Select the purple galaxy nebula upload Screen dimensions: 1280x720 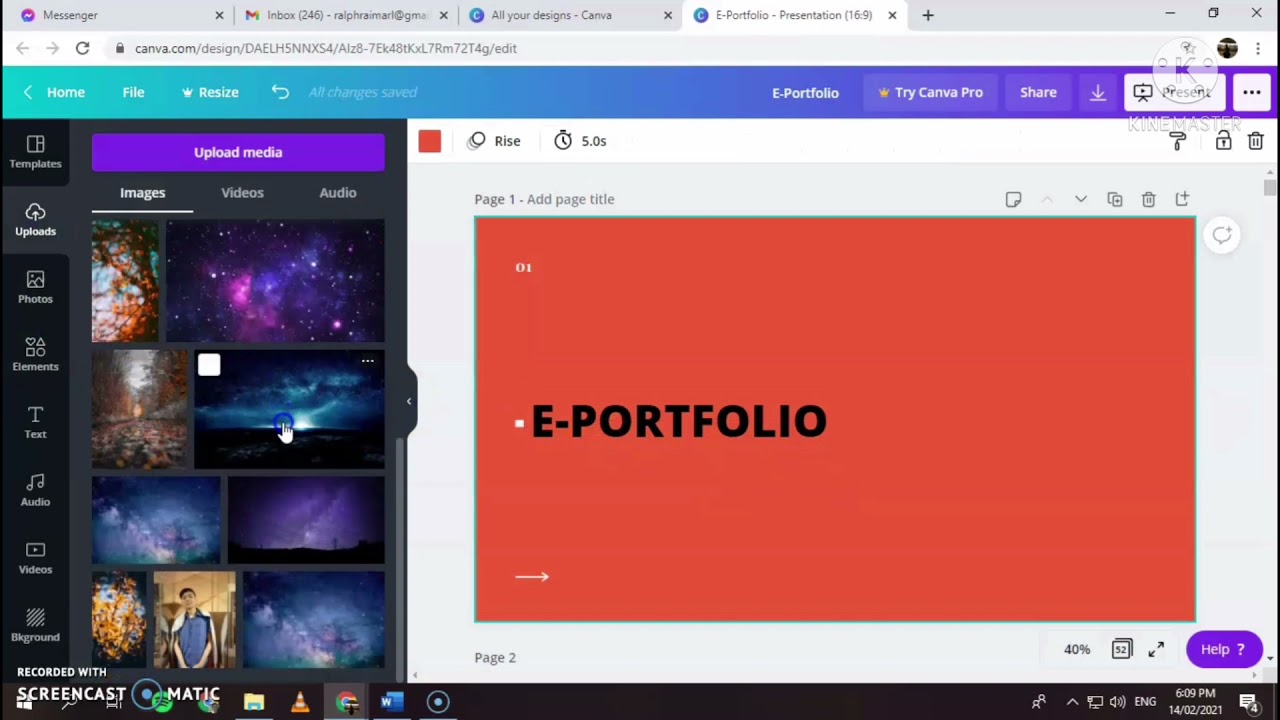pos(275,281)
